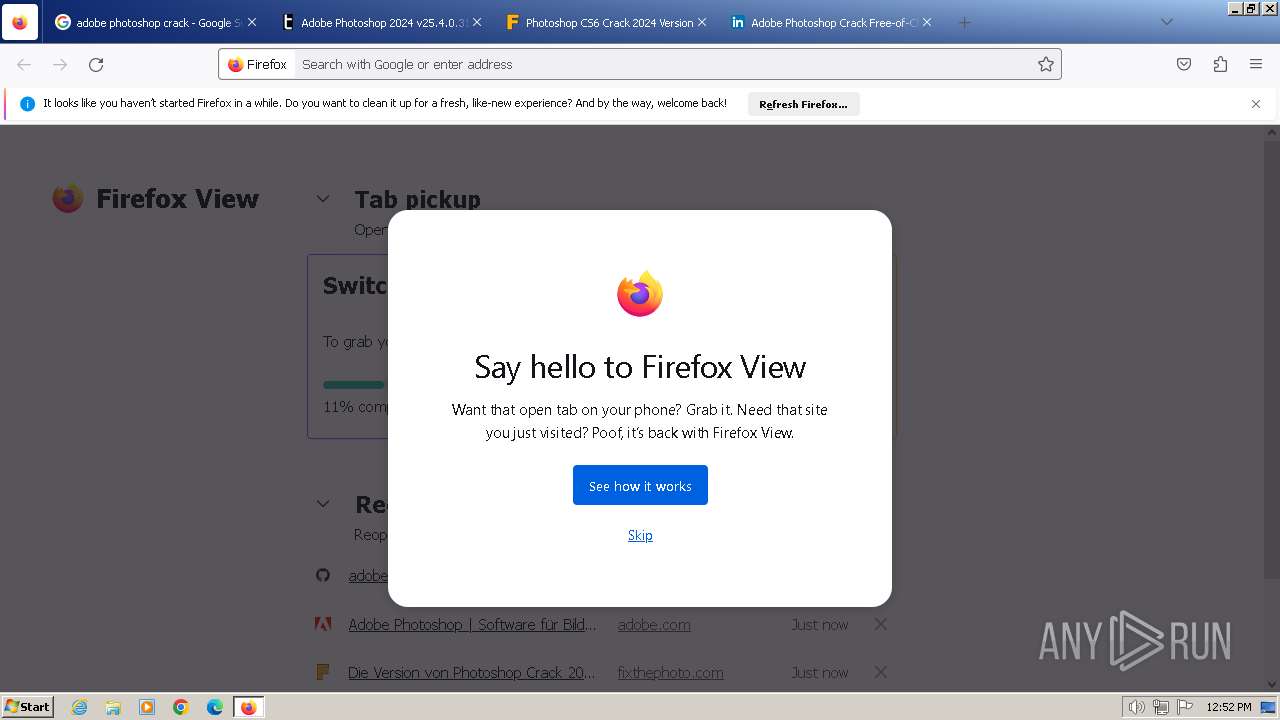
Task: Go forward one page
Action: [x=60, y=64]
